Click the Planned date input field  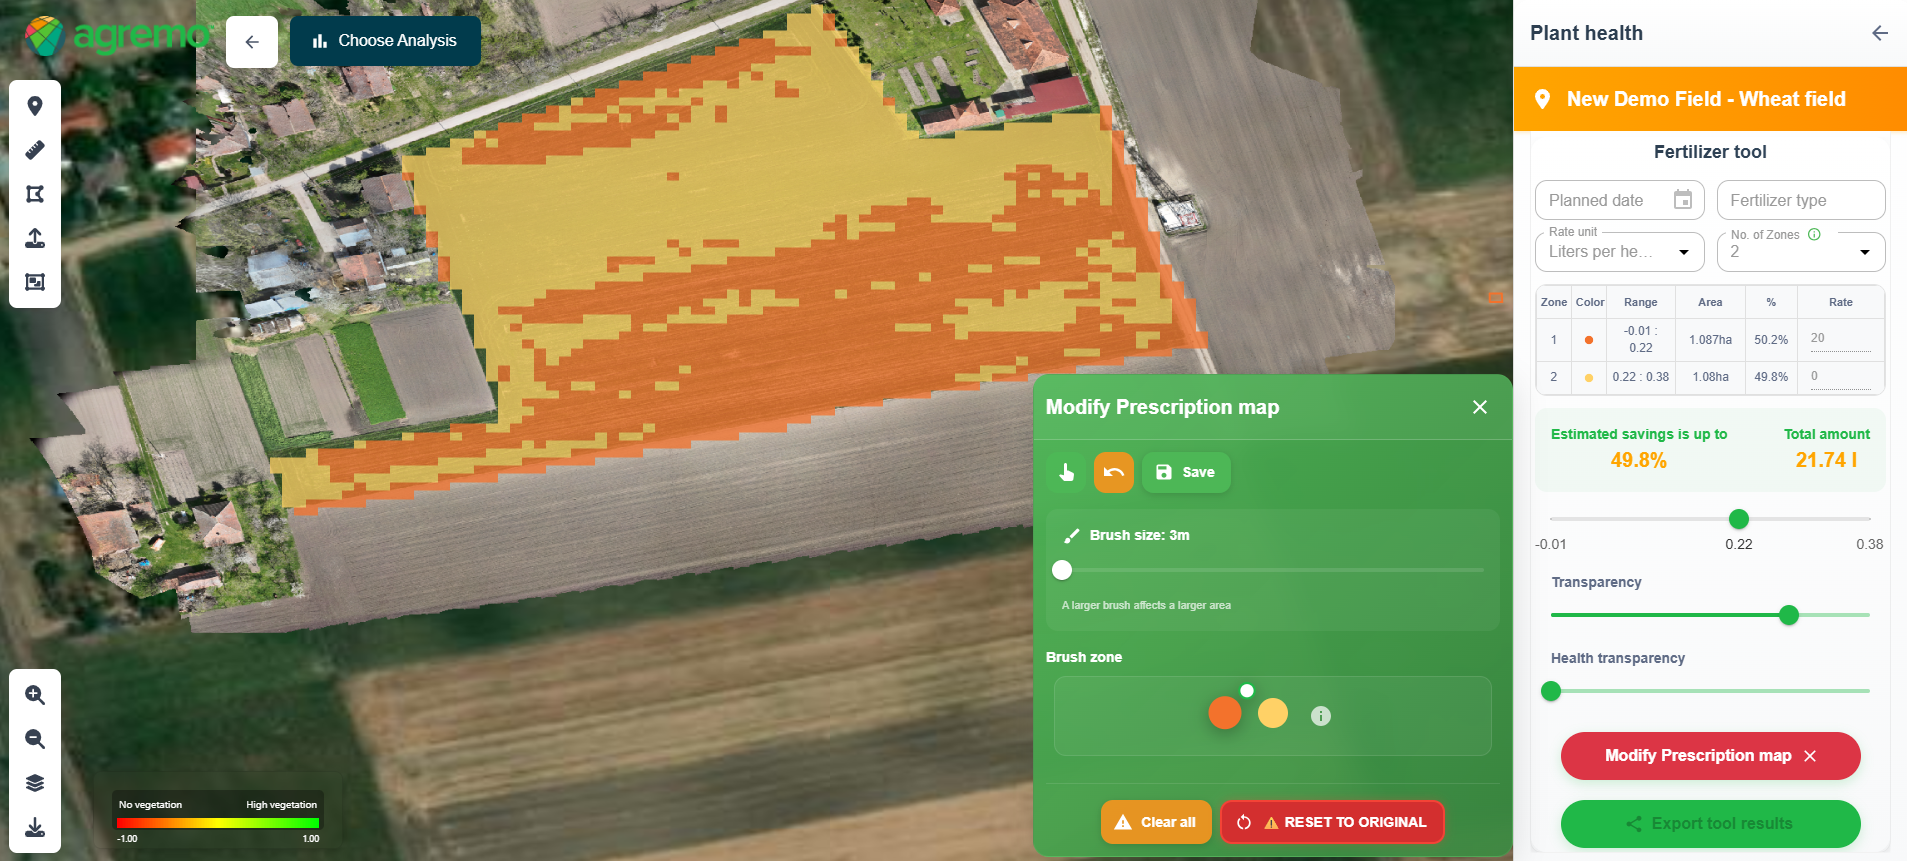coord(1620,200)
